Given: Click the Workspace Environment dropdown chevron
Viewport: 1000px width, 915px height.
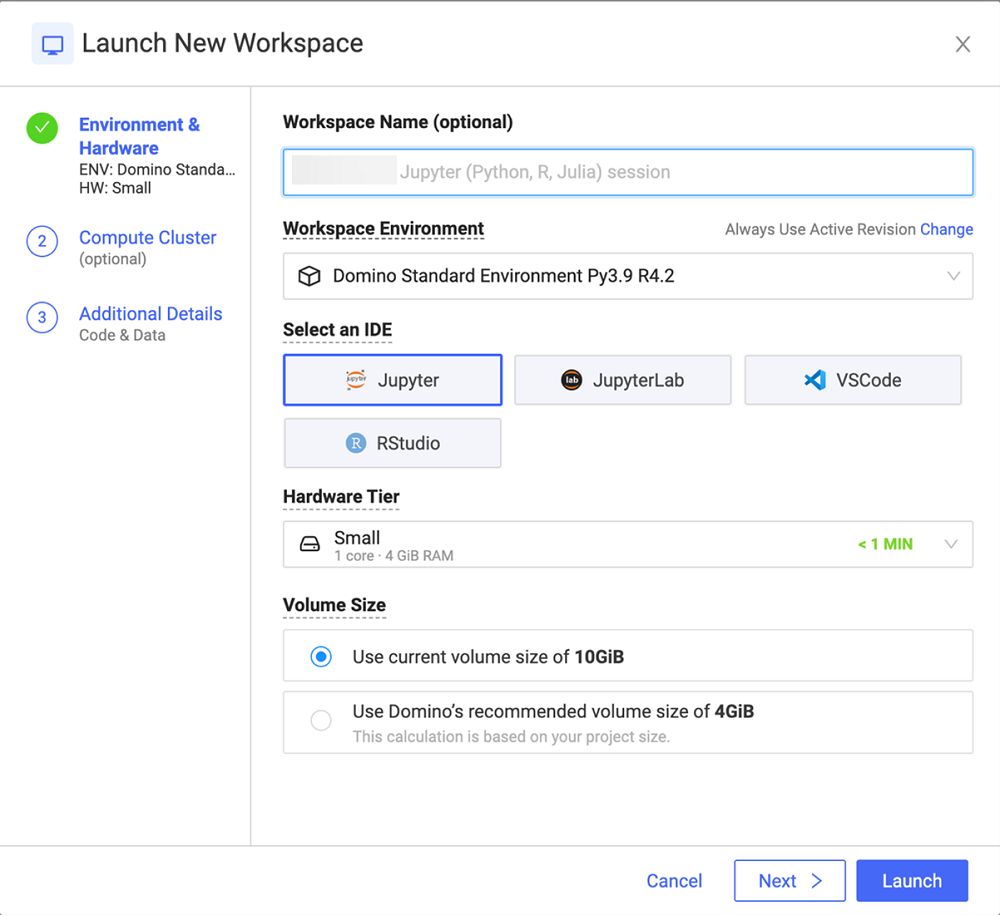Looking at the screenshot, I should click(x=953, y=276).
